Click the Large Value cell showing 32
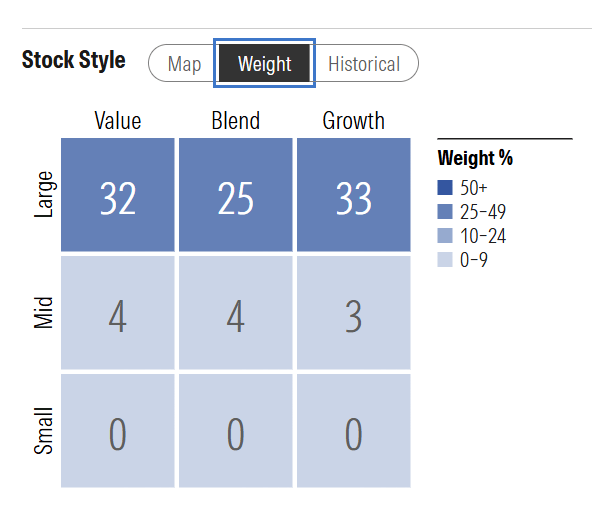This screenshot has height=528, width=592. (x=118, y=195)
